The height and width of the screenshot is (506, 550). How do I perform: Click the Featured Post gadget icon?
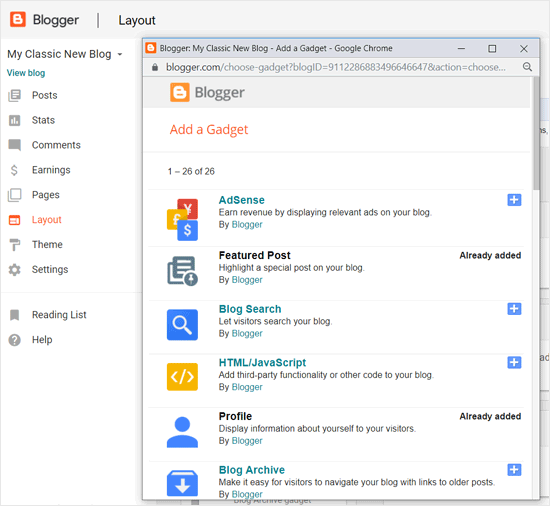point(182,271)
